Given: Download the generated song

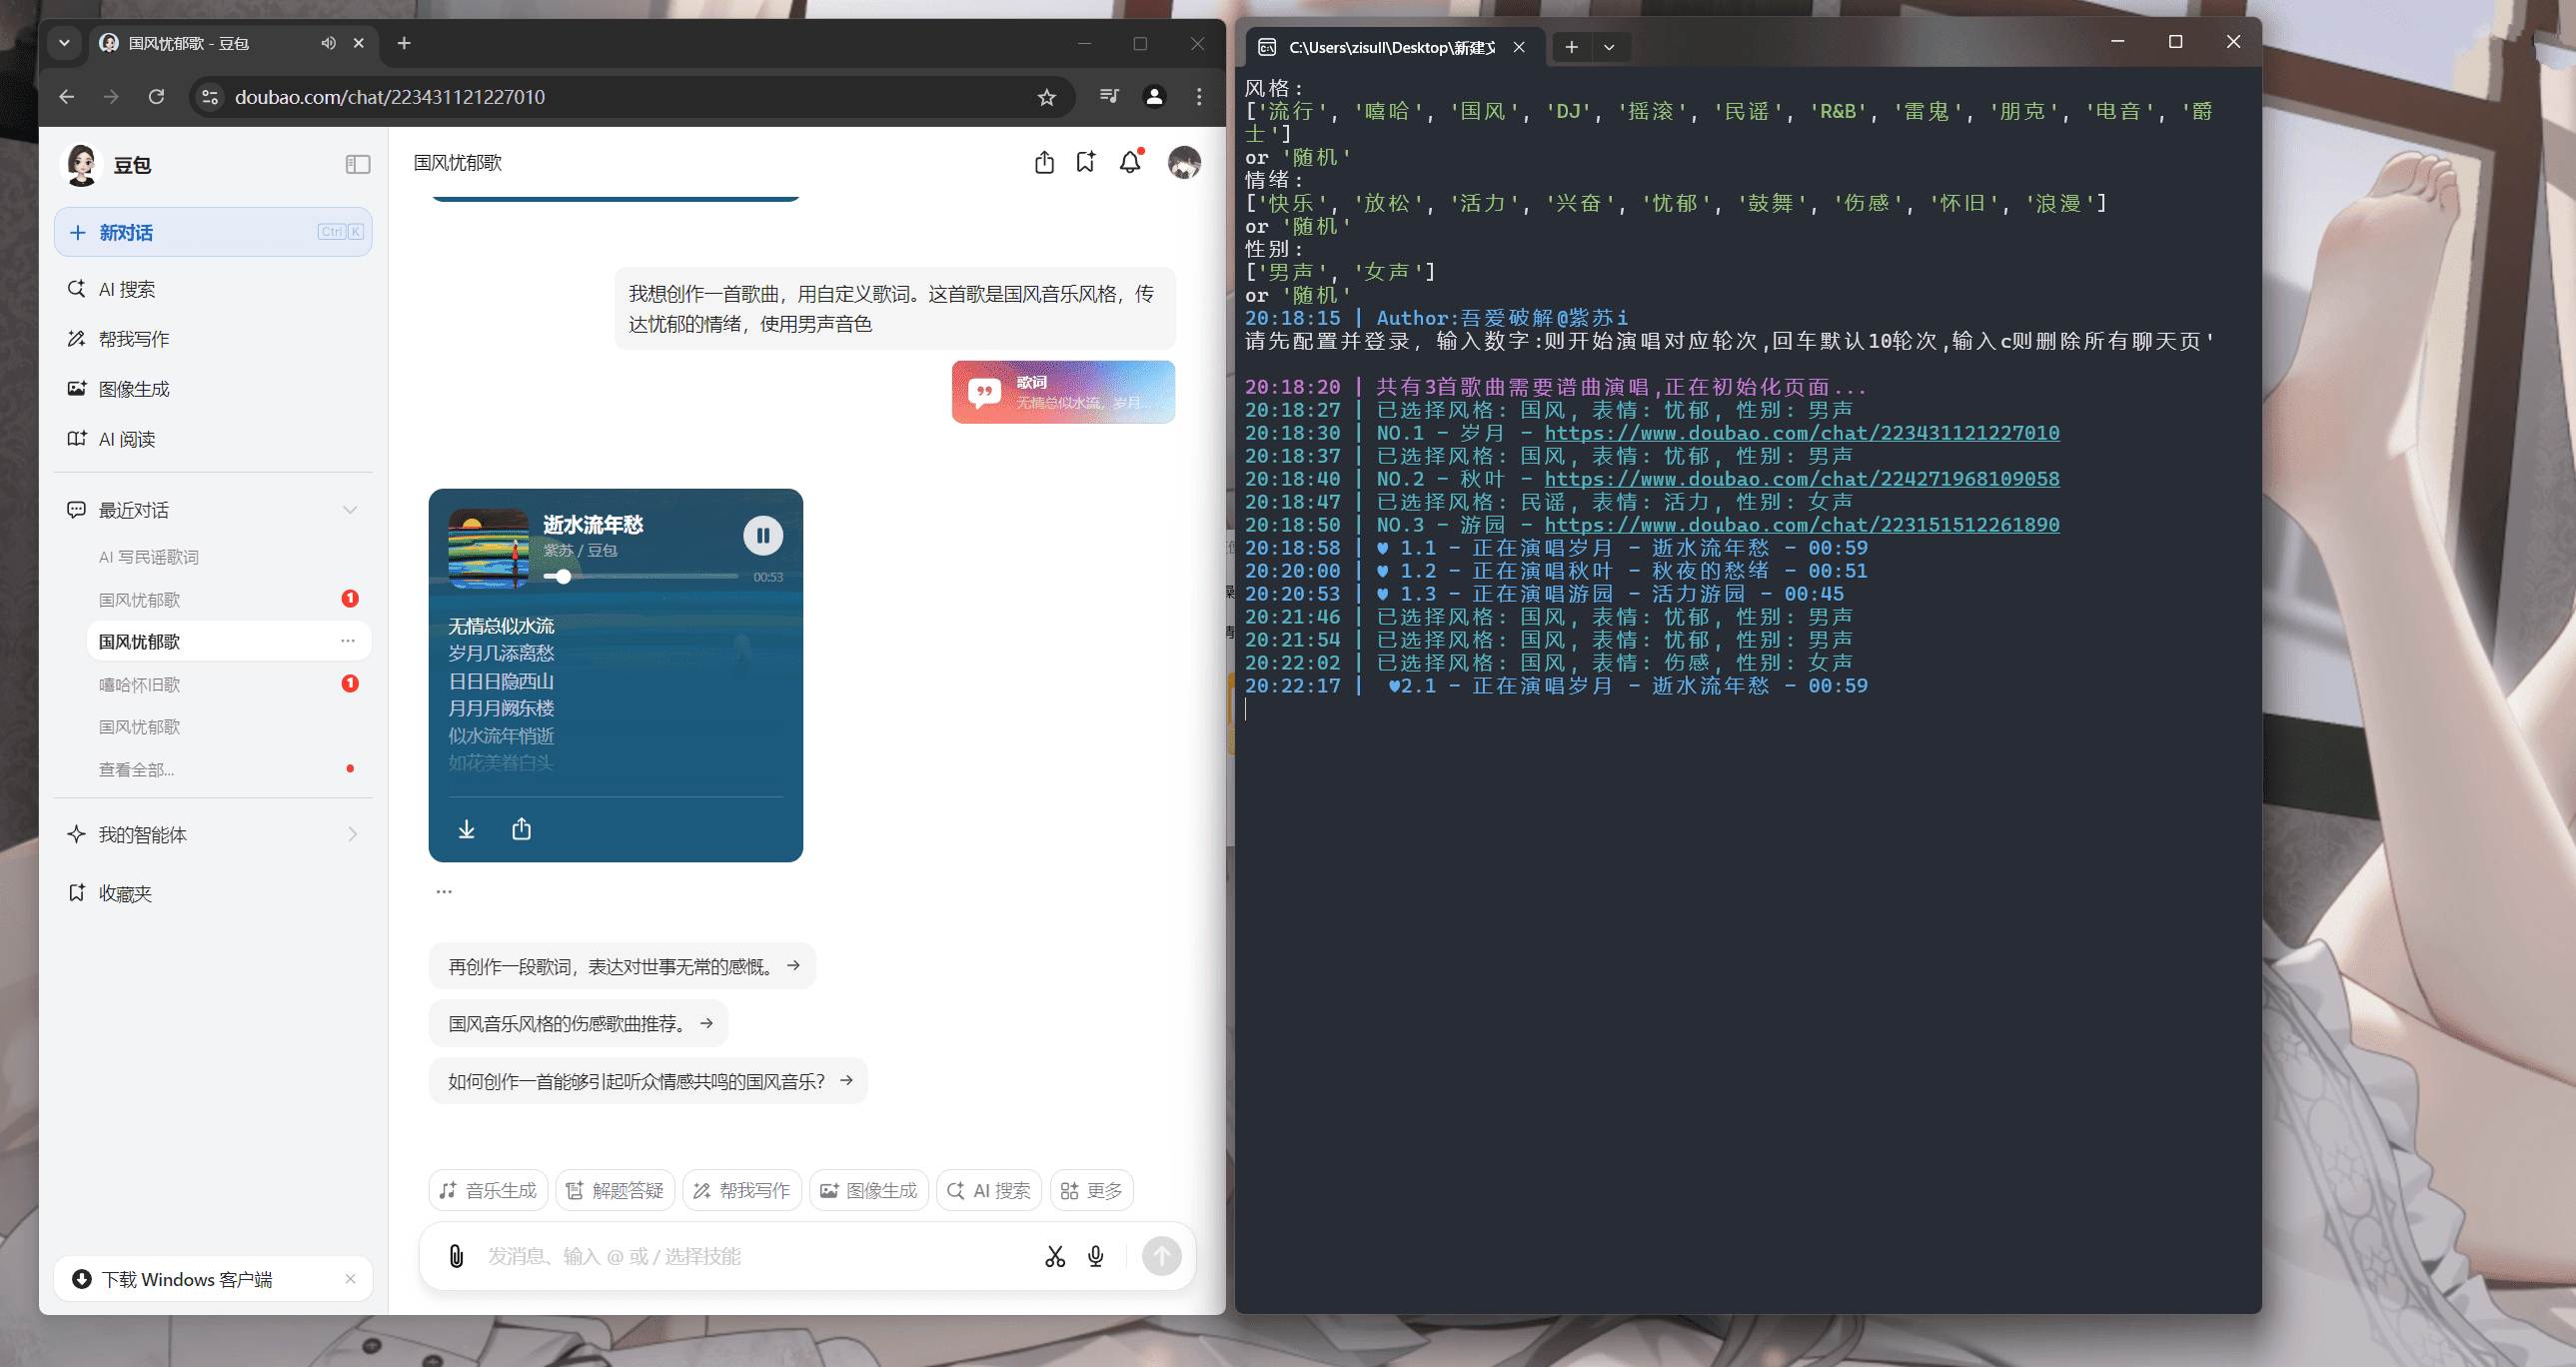Looking at the screenshot, I should (x=466, y=829).
